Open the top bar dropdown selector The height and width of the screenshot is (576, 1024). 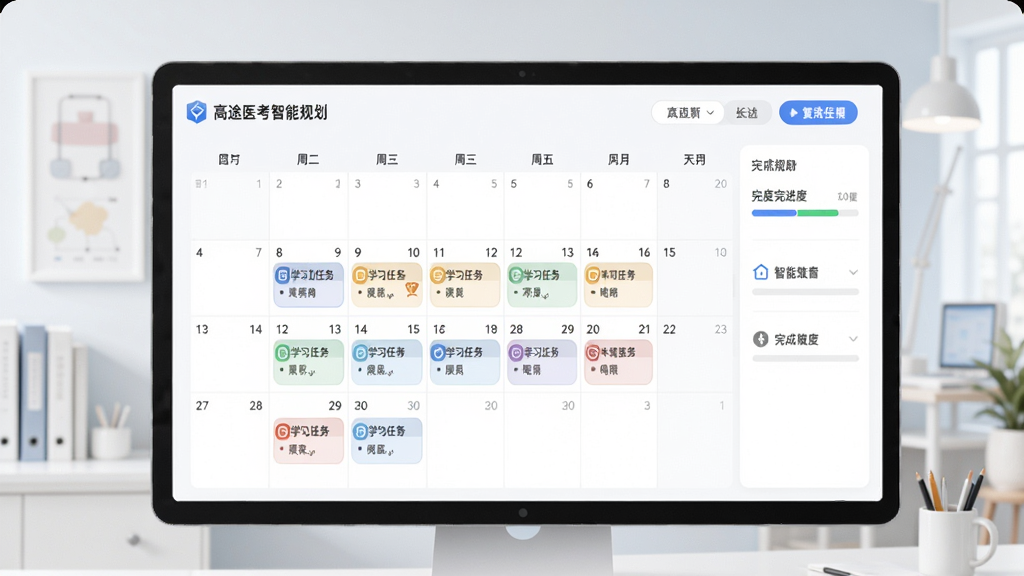tap(688, 113)
